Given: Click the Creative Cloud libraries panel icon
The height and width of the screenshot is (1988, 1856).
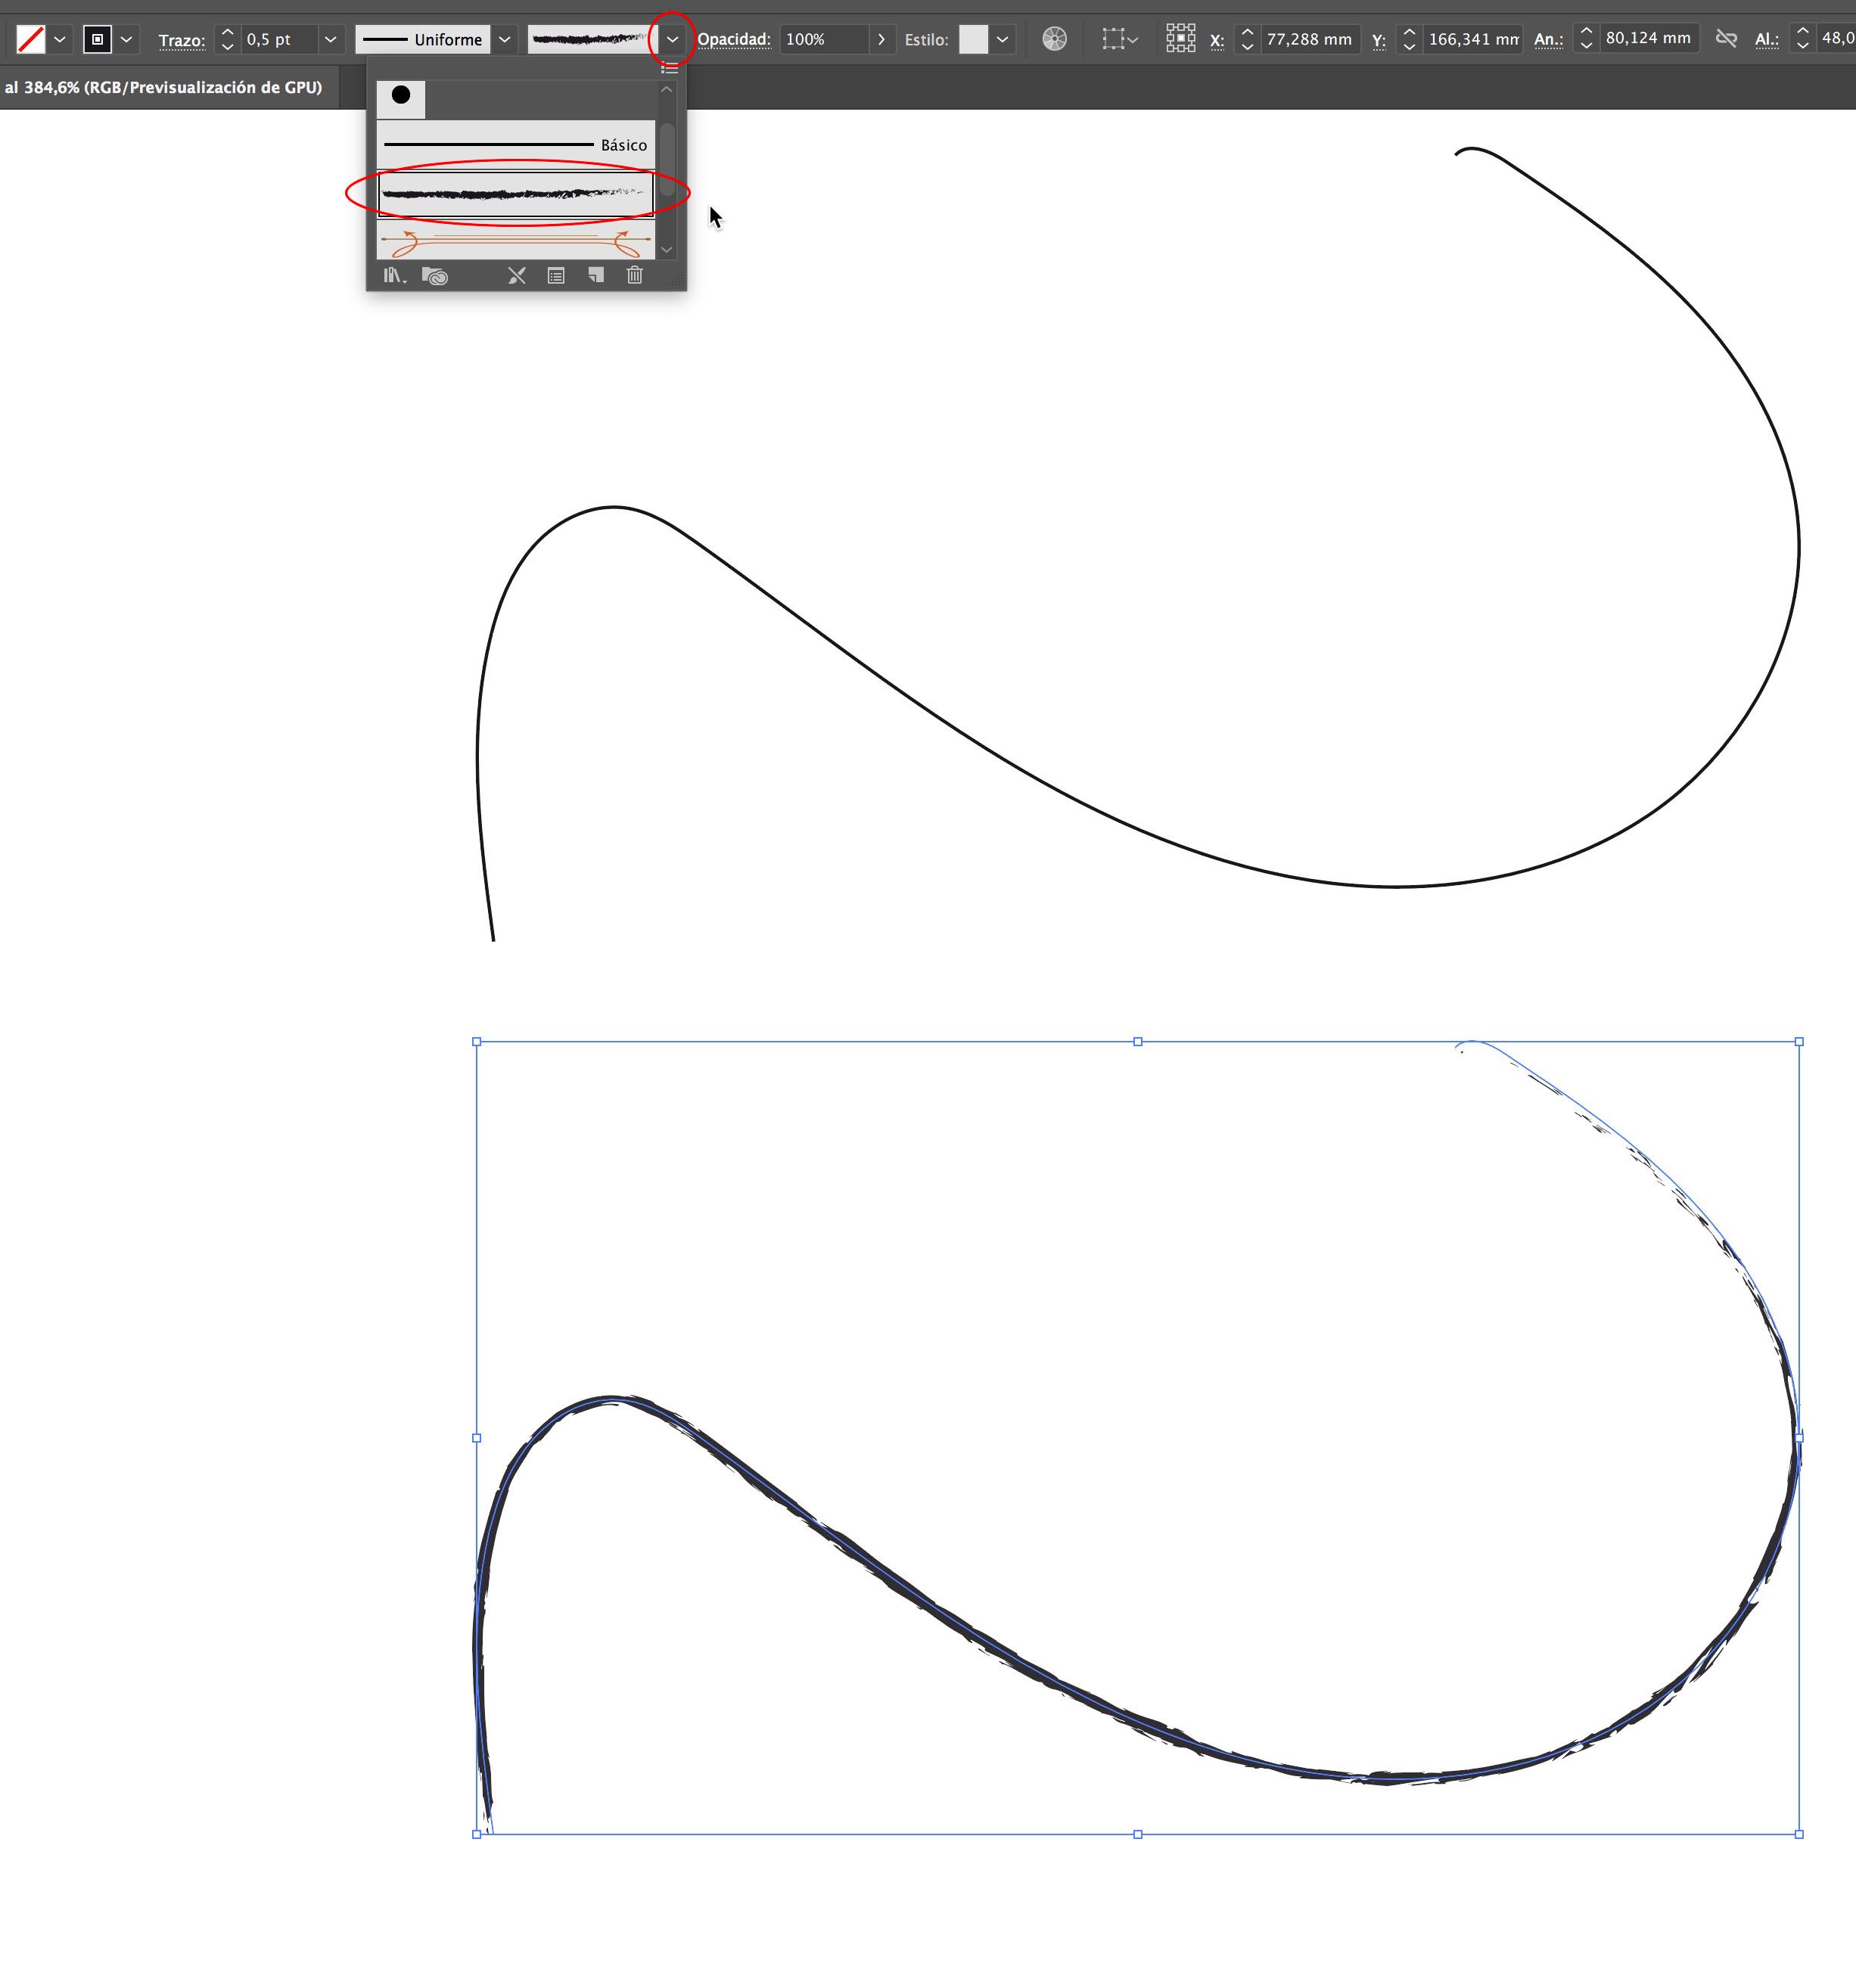Looking at the screenshot, I should coord(434,276).
